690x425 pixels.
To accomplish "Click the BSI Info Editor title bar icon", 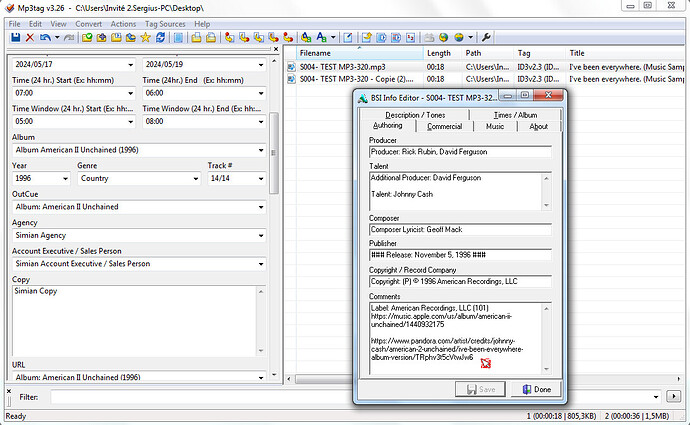I will coord(363,98).
